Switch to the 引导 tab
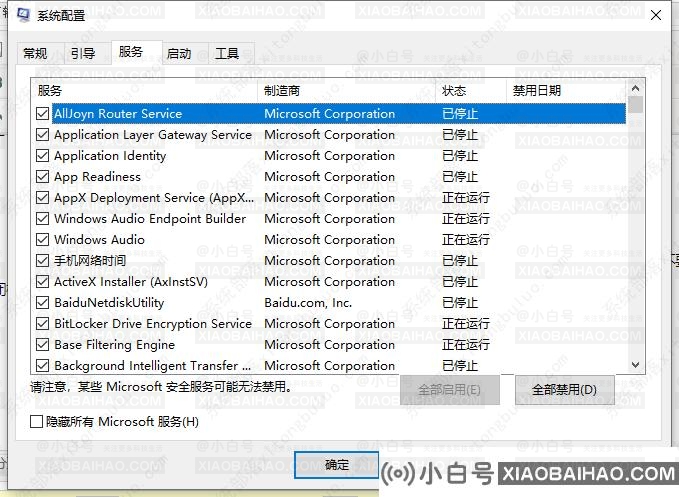 [x=87, y=54]
